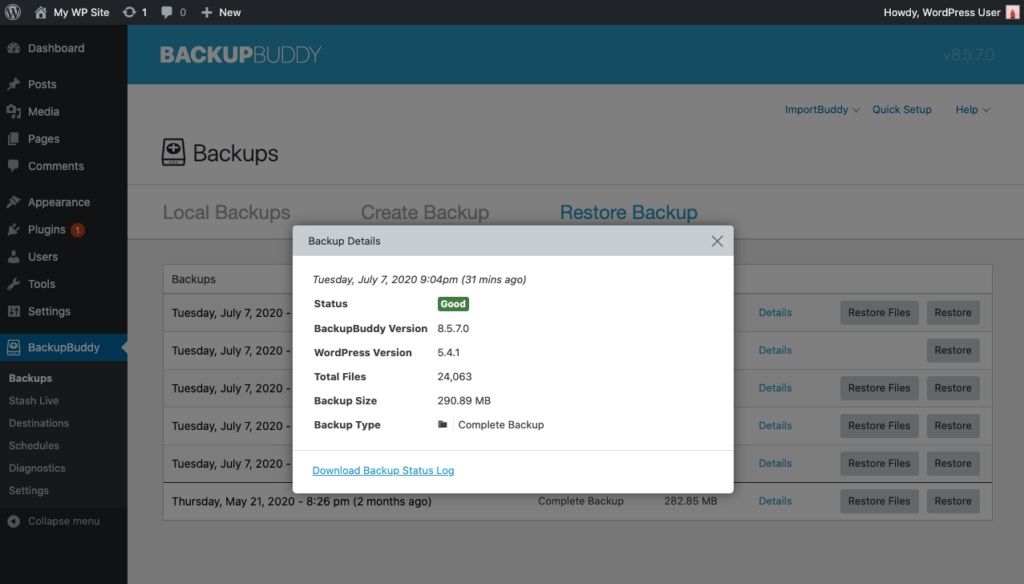Click Restore Files in third backup row
The image size is (1024, 584).
pyautogui.click(x=879, y=388)
